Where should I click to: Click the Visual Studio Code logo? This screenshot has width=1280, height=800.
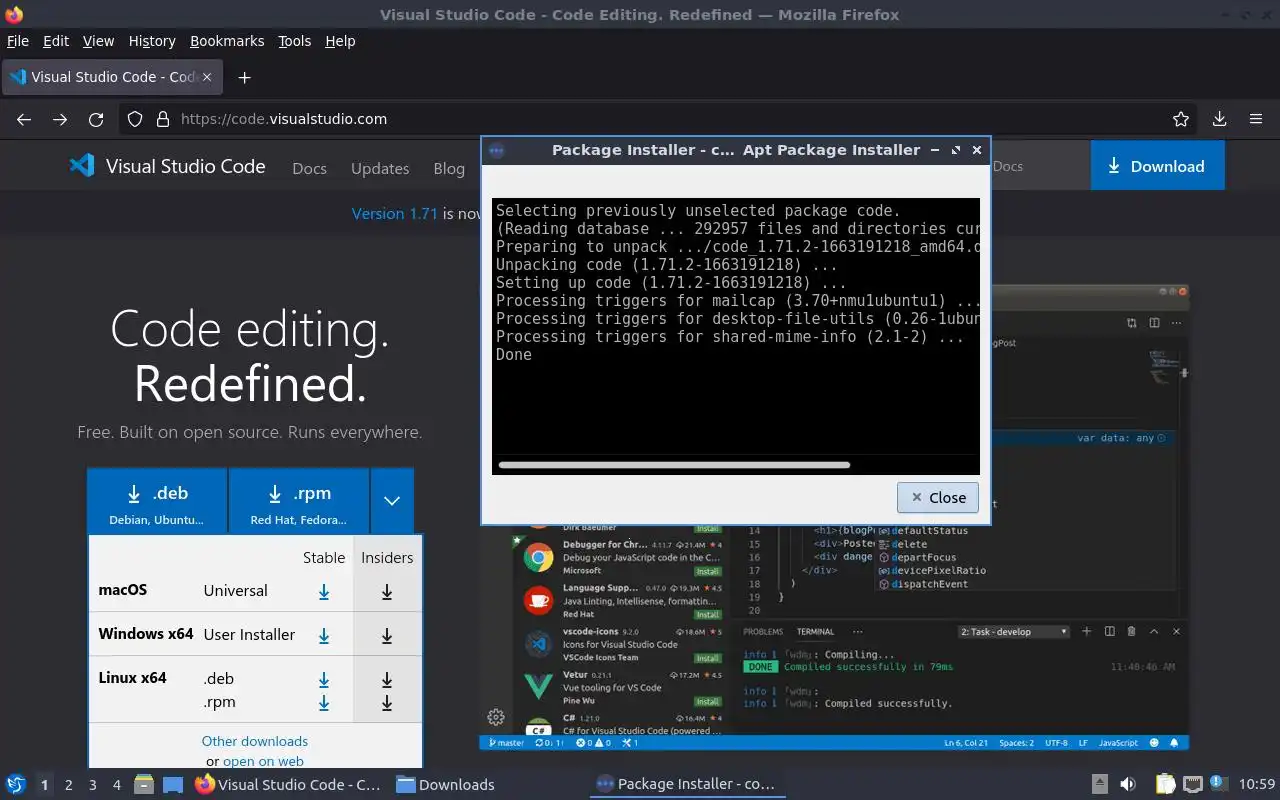(x=167, y=166)
